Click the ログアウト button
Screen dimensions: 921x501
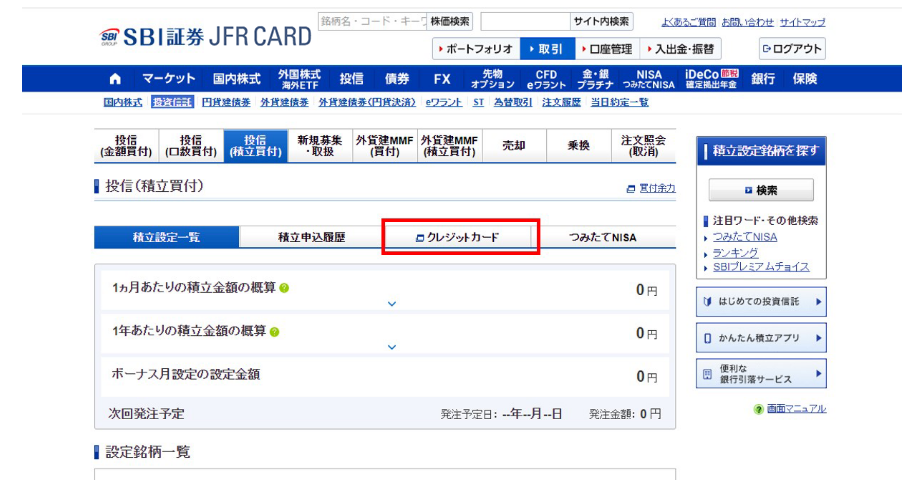pyautogui.click(x=791, y=49)
